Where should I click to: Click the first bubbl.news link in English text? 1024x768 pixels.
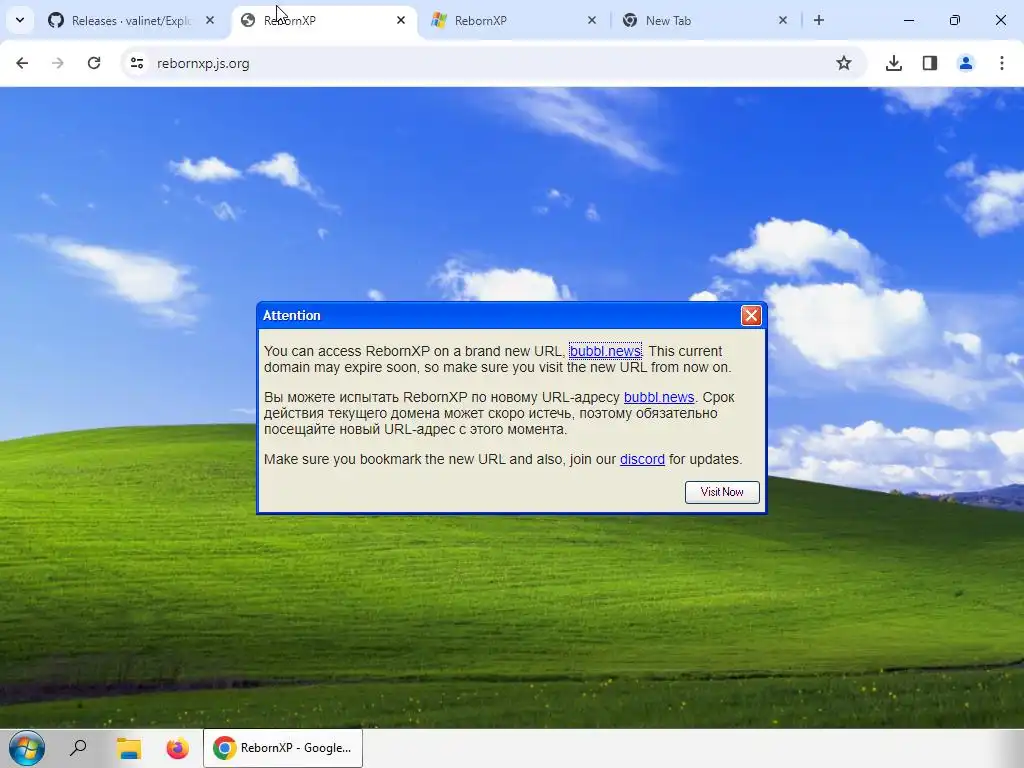(605, 351)
